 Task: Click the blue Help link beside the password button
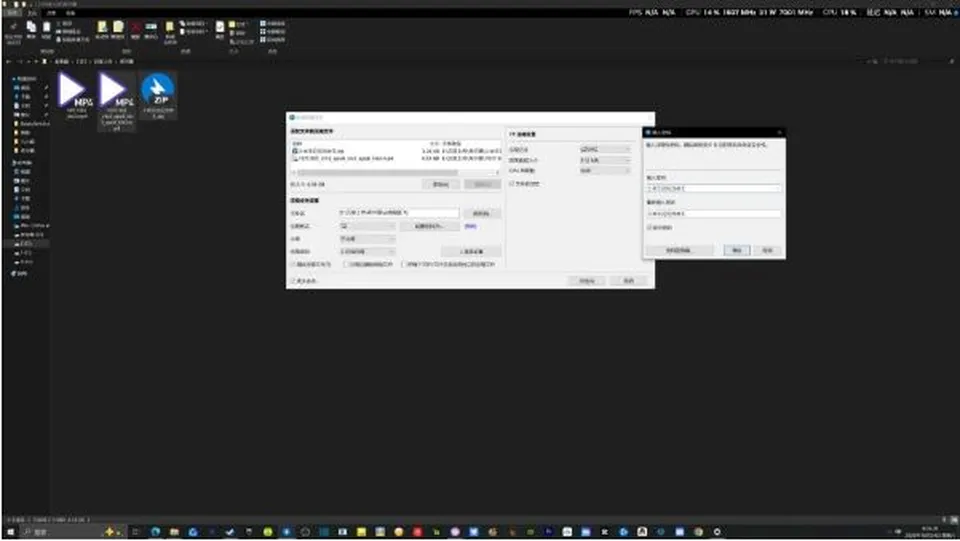[470, 226]
